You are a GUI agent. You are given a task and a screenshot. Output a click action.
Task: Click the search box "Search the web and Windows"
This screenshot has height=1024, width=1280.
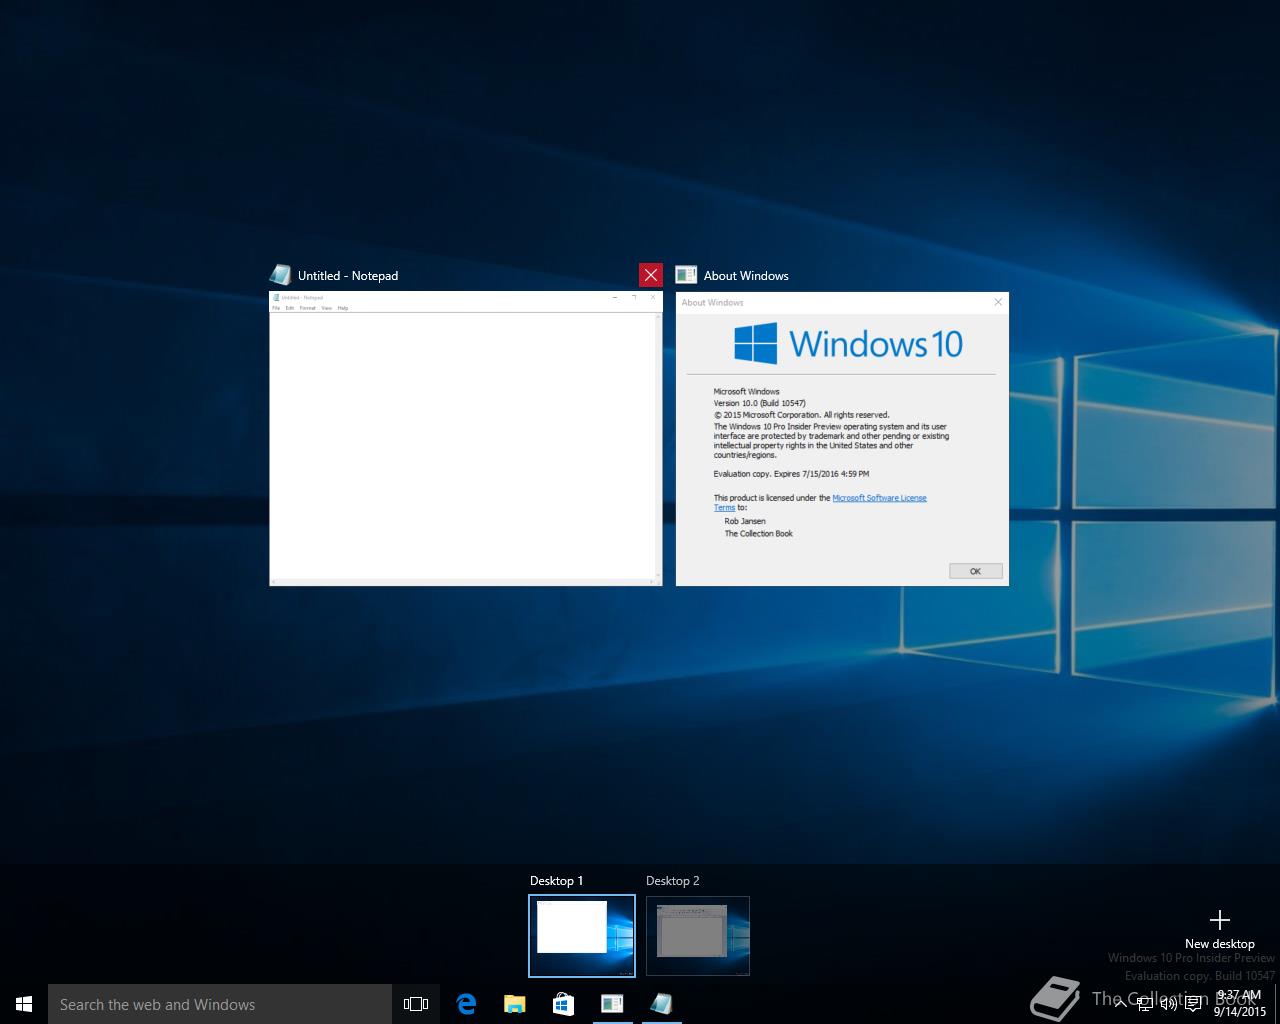[x=220, y=1004]
